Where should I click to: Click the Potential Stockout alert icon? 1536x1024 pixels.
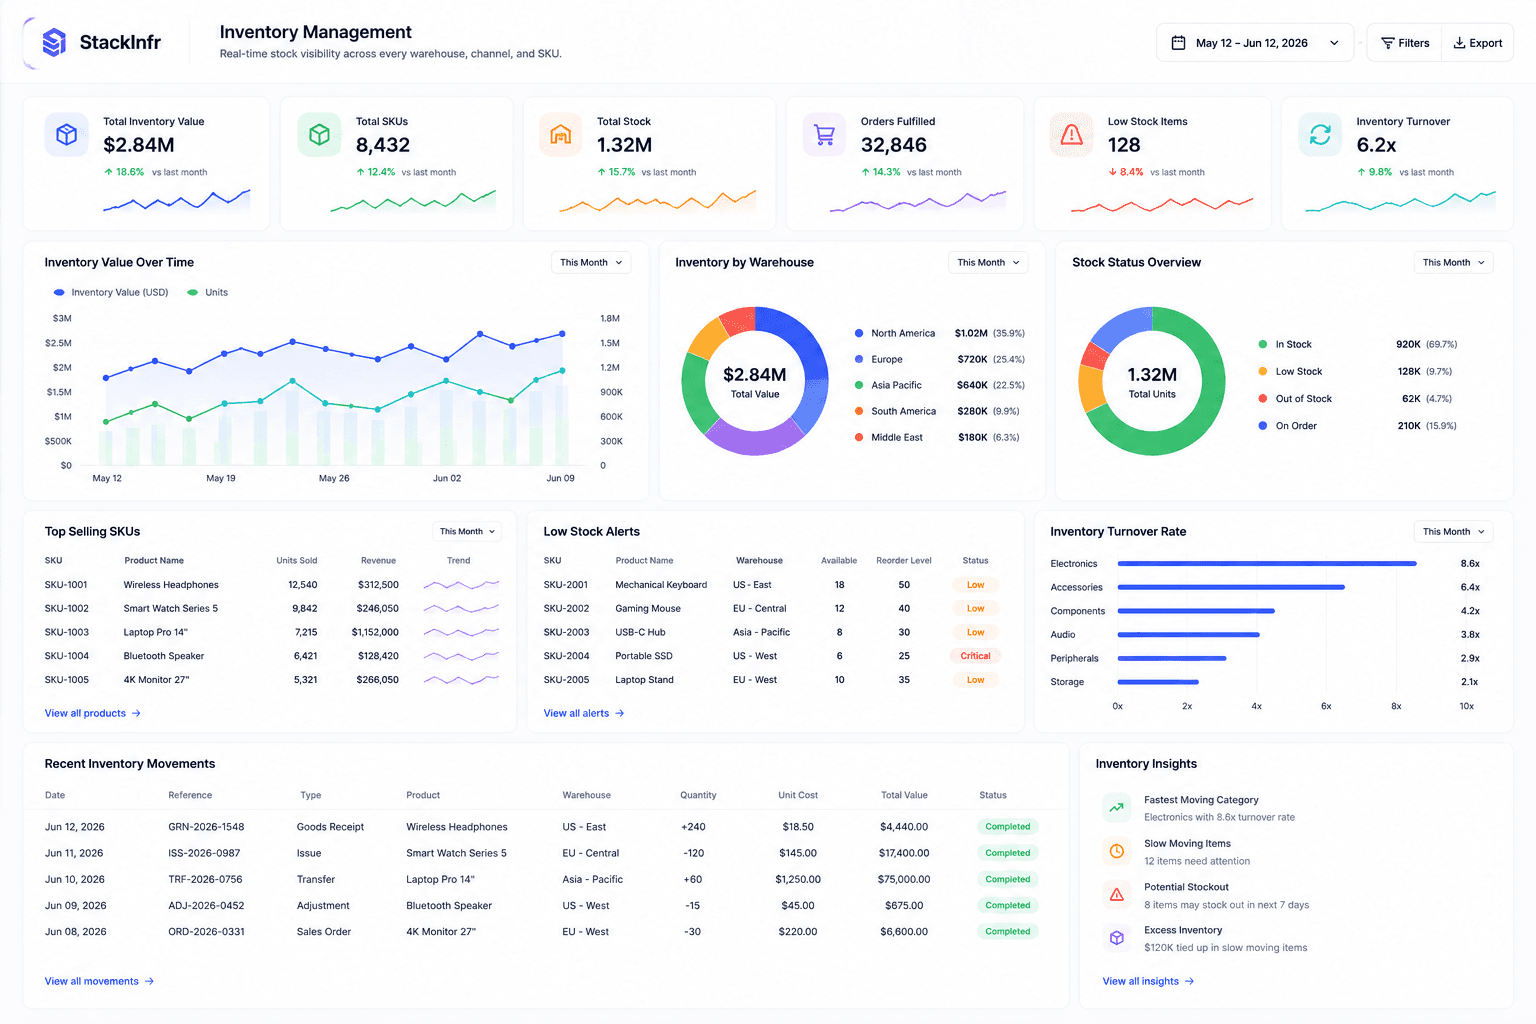(x=1117, y=895)
